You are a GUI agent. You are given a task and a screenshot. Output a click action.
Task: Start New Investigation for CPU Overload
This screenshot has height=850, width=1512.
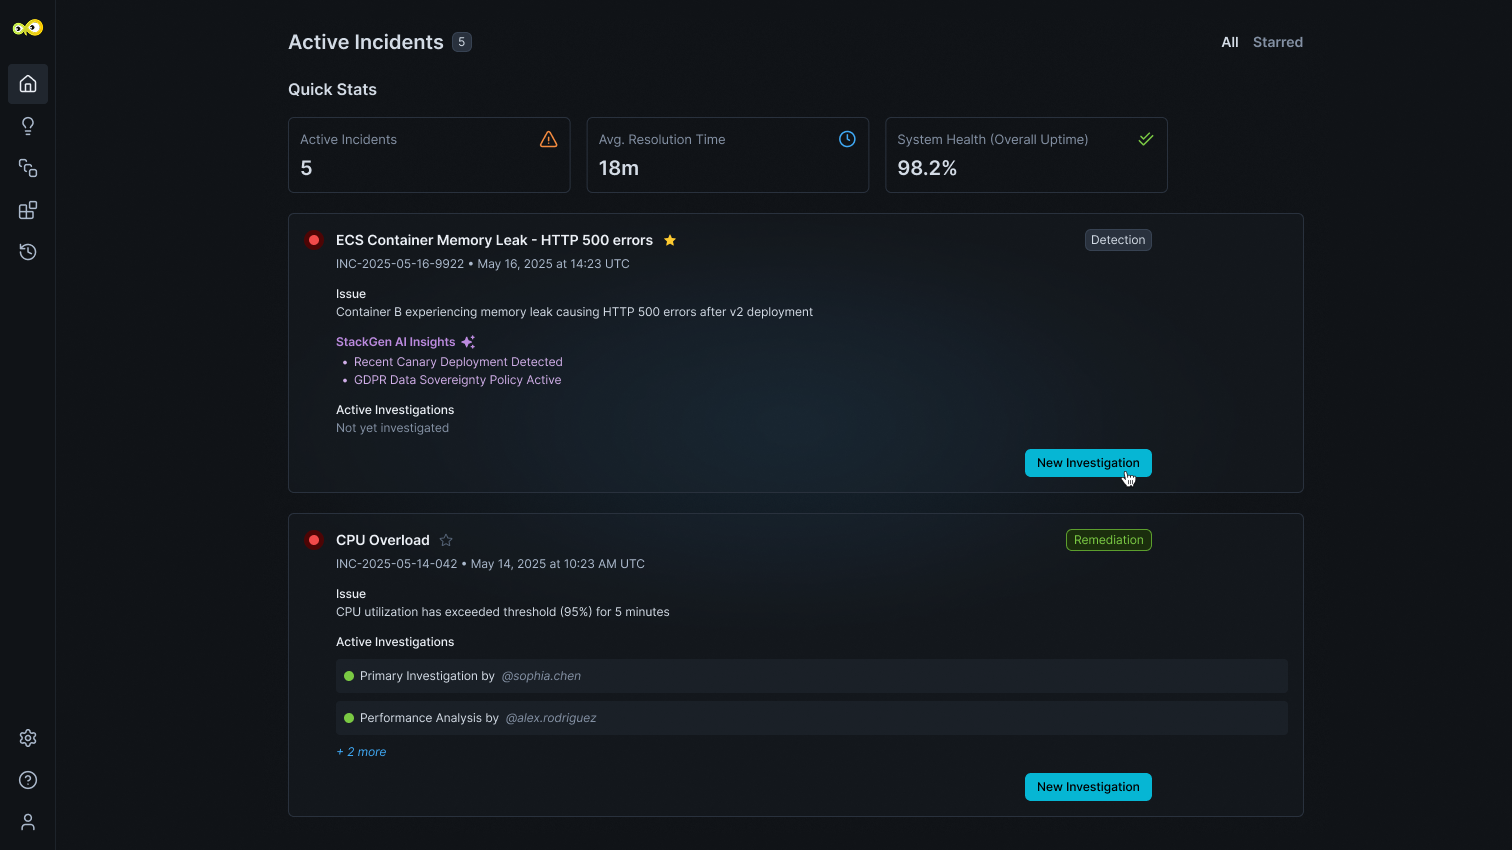point(1087,787)
